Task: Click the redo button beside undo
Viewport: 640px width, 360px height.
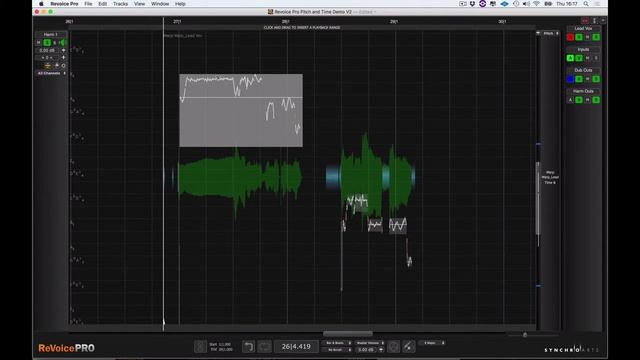Action: coord(264,347)
